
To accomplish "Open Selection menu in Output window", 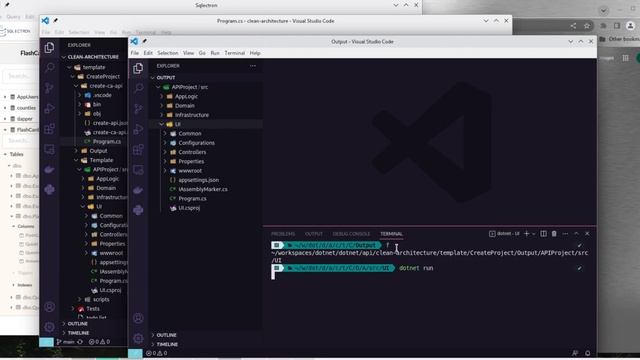I will (x=168, y=53).
